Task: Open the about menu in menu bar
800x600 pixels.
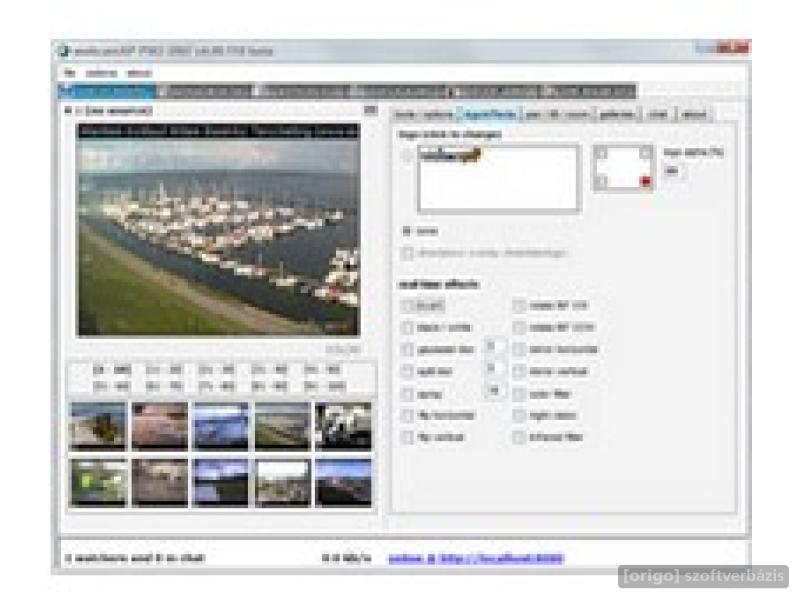Action: 139,73
